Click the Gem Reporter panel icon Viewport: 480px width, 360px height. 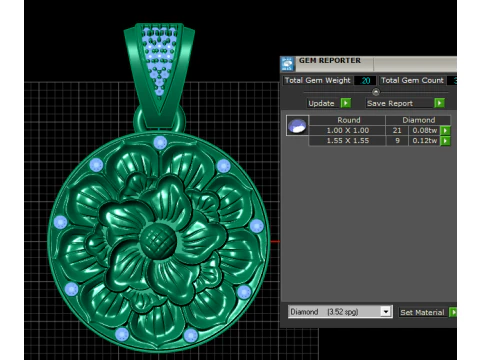click(x=287, y=63)
